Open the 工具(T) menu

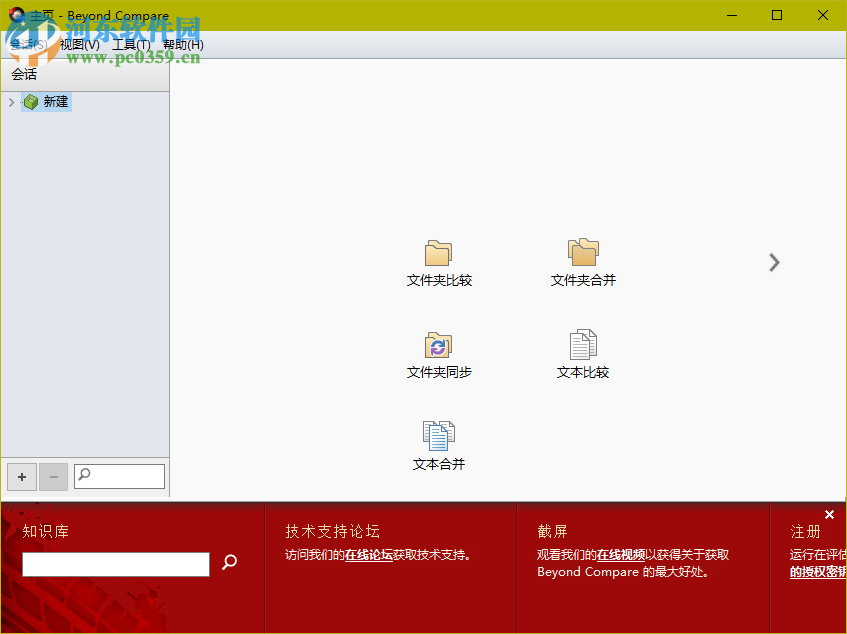[131, 44]
